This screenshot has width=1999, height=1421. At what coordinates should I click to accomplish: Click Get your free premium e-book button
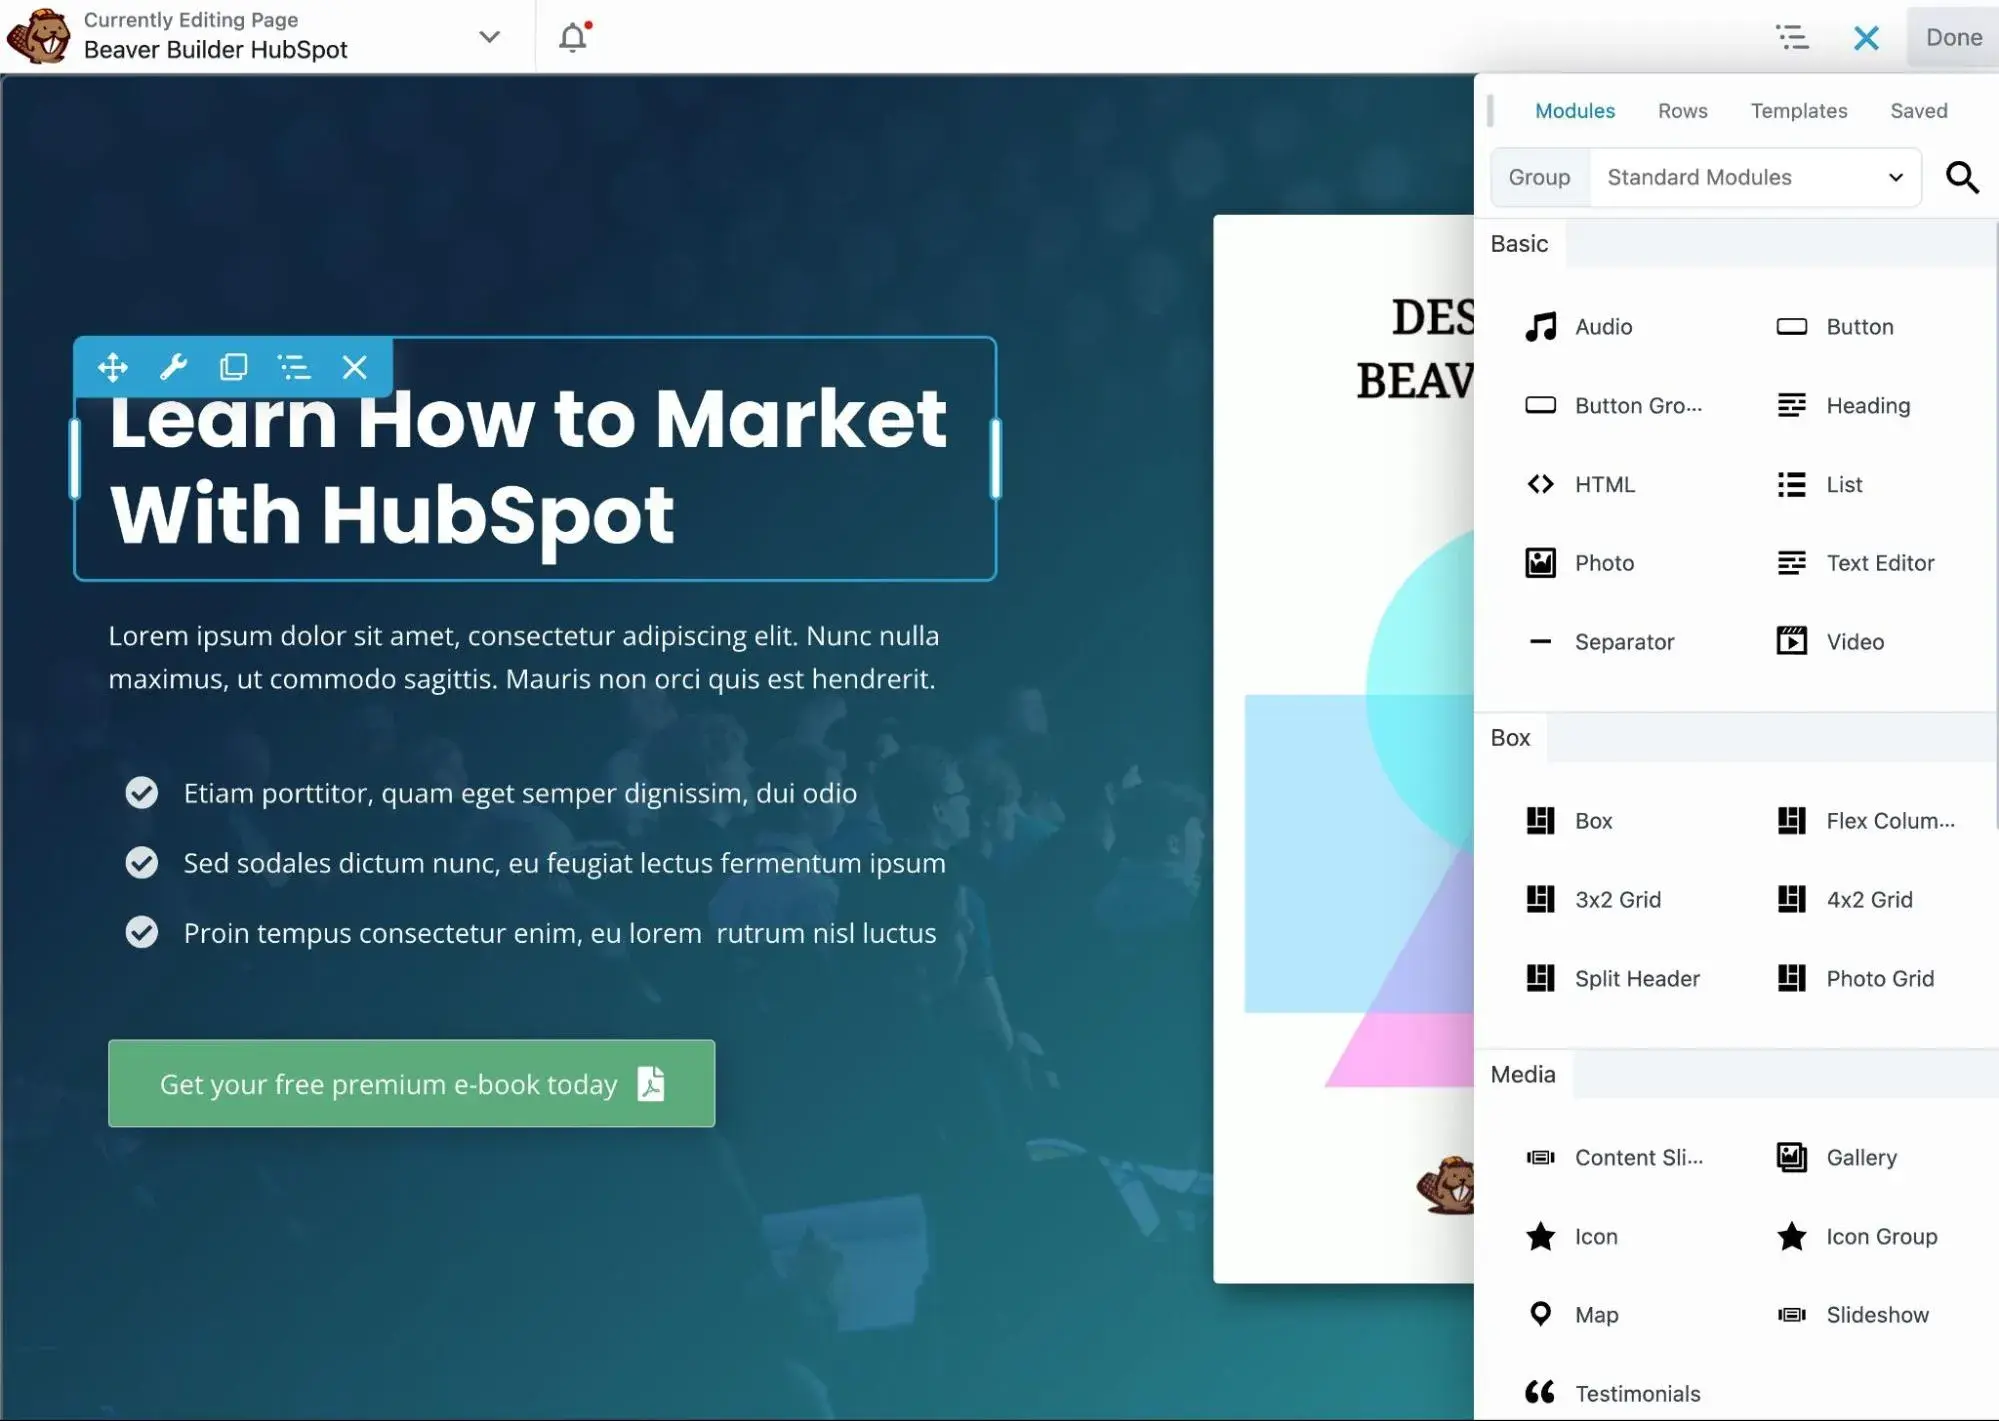(x=409, y=1083)
